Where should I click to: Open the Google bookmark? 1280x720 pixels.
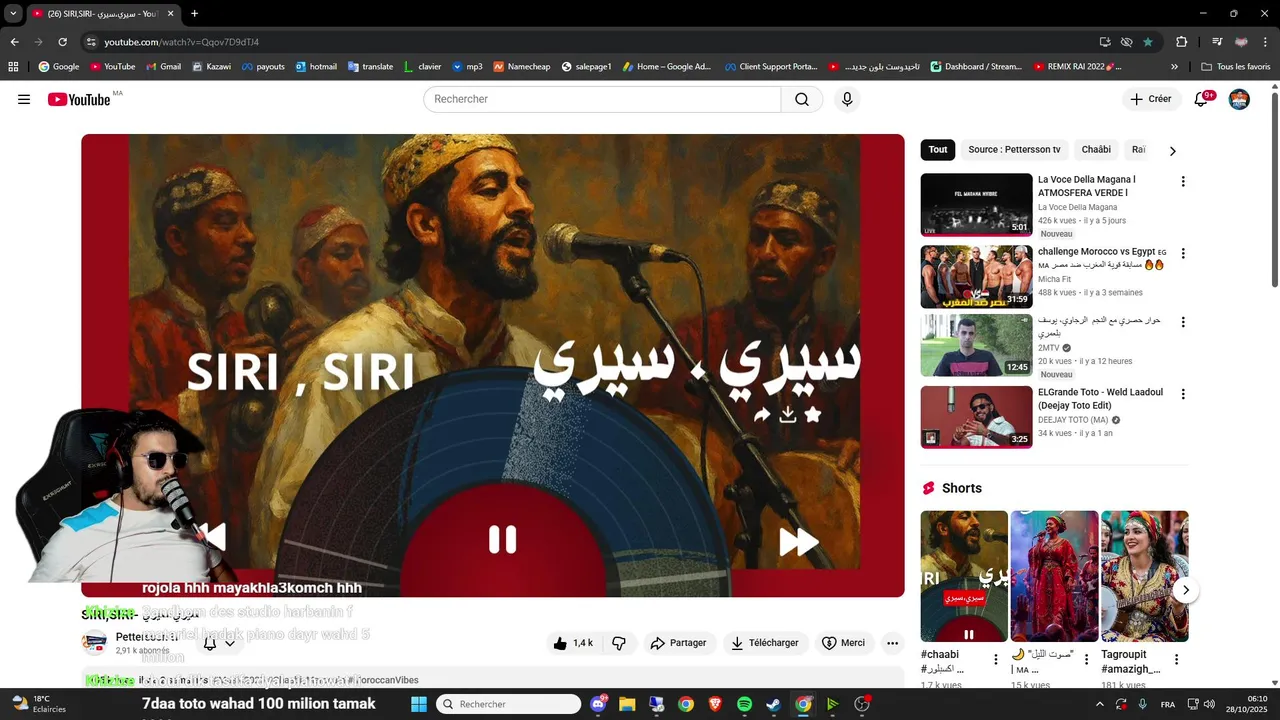[x=59, y=67]
